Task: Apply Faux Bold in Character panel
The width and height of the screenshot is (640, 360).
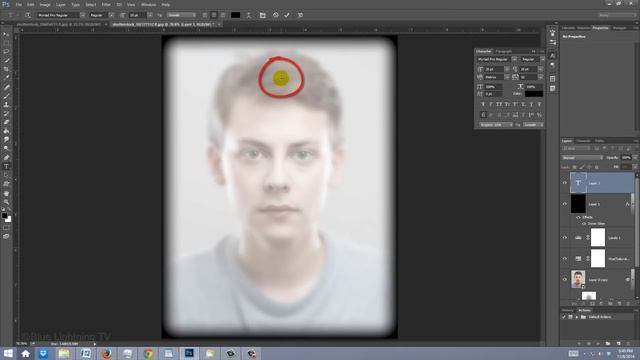Action: pos(483,104)
